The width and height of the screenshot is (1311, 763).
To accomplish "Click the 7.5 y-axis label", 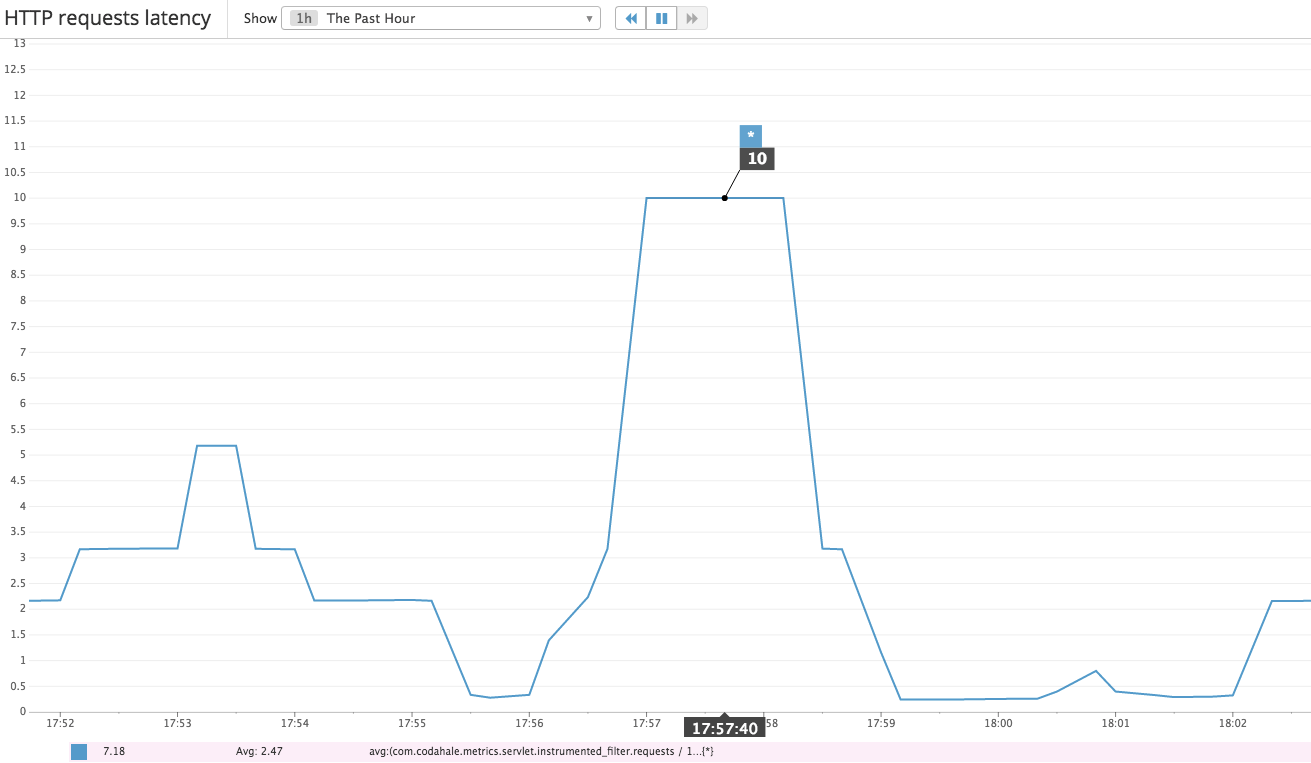I will coord(18,326).
